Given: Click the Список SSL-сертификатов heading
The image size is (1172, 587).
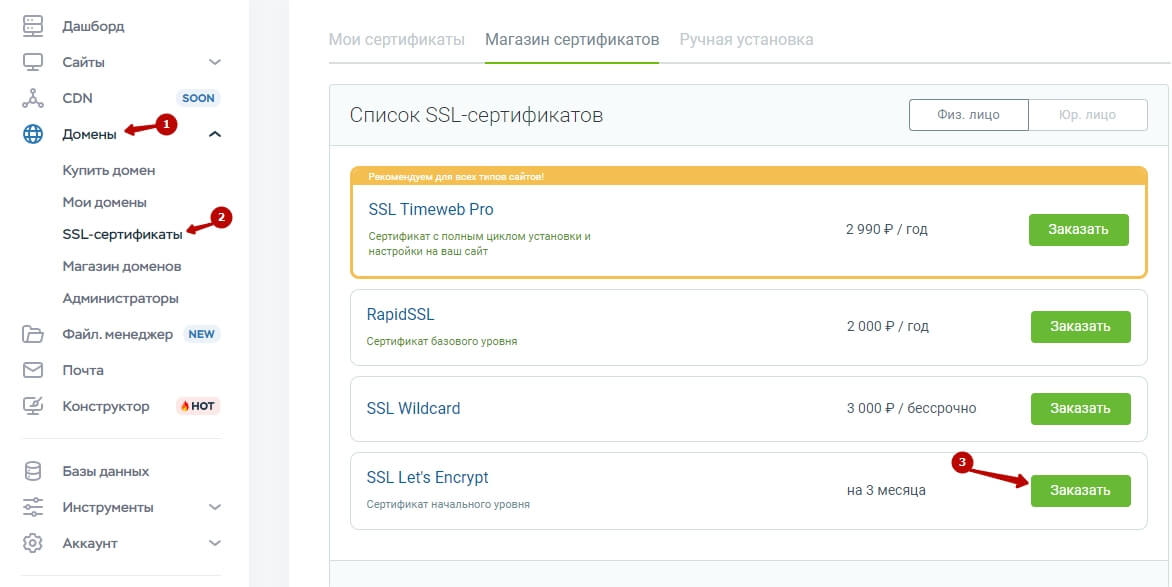Looking at the screenshot, I should point(476,116).
